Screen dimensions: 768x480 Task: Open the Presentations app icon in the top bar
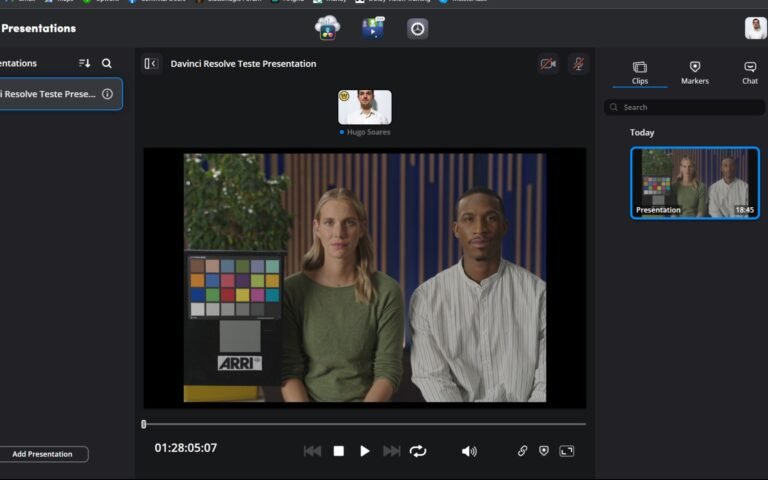pyautogui.click(x=373, y=28)
